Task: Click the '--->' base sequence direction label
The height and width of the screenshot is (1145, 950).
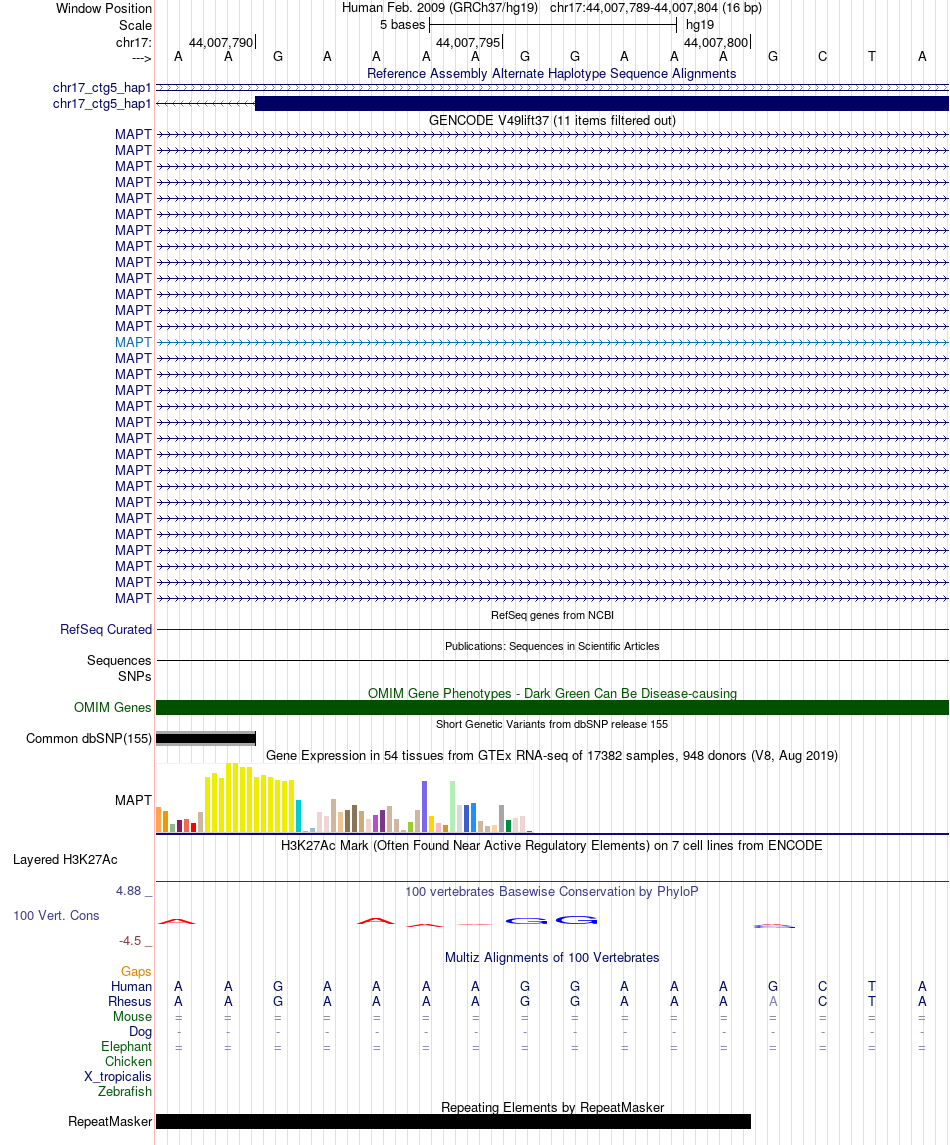Action: 141,58
